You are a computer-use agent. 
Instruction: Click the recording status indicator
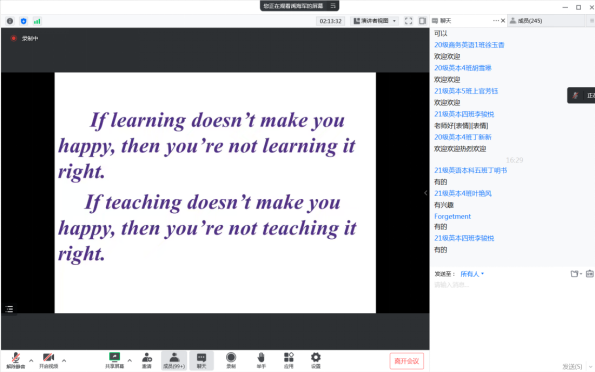click(25, 38)
